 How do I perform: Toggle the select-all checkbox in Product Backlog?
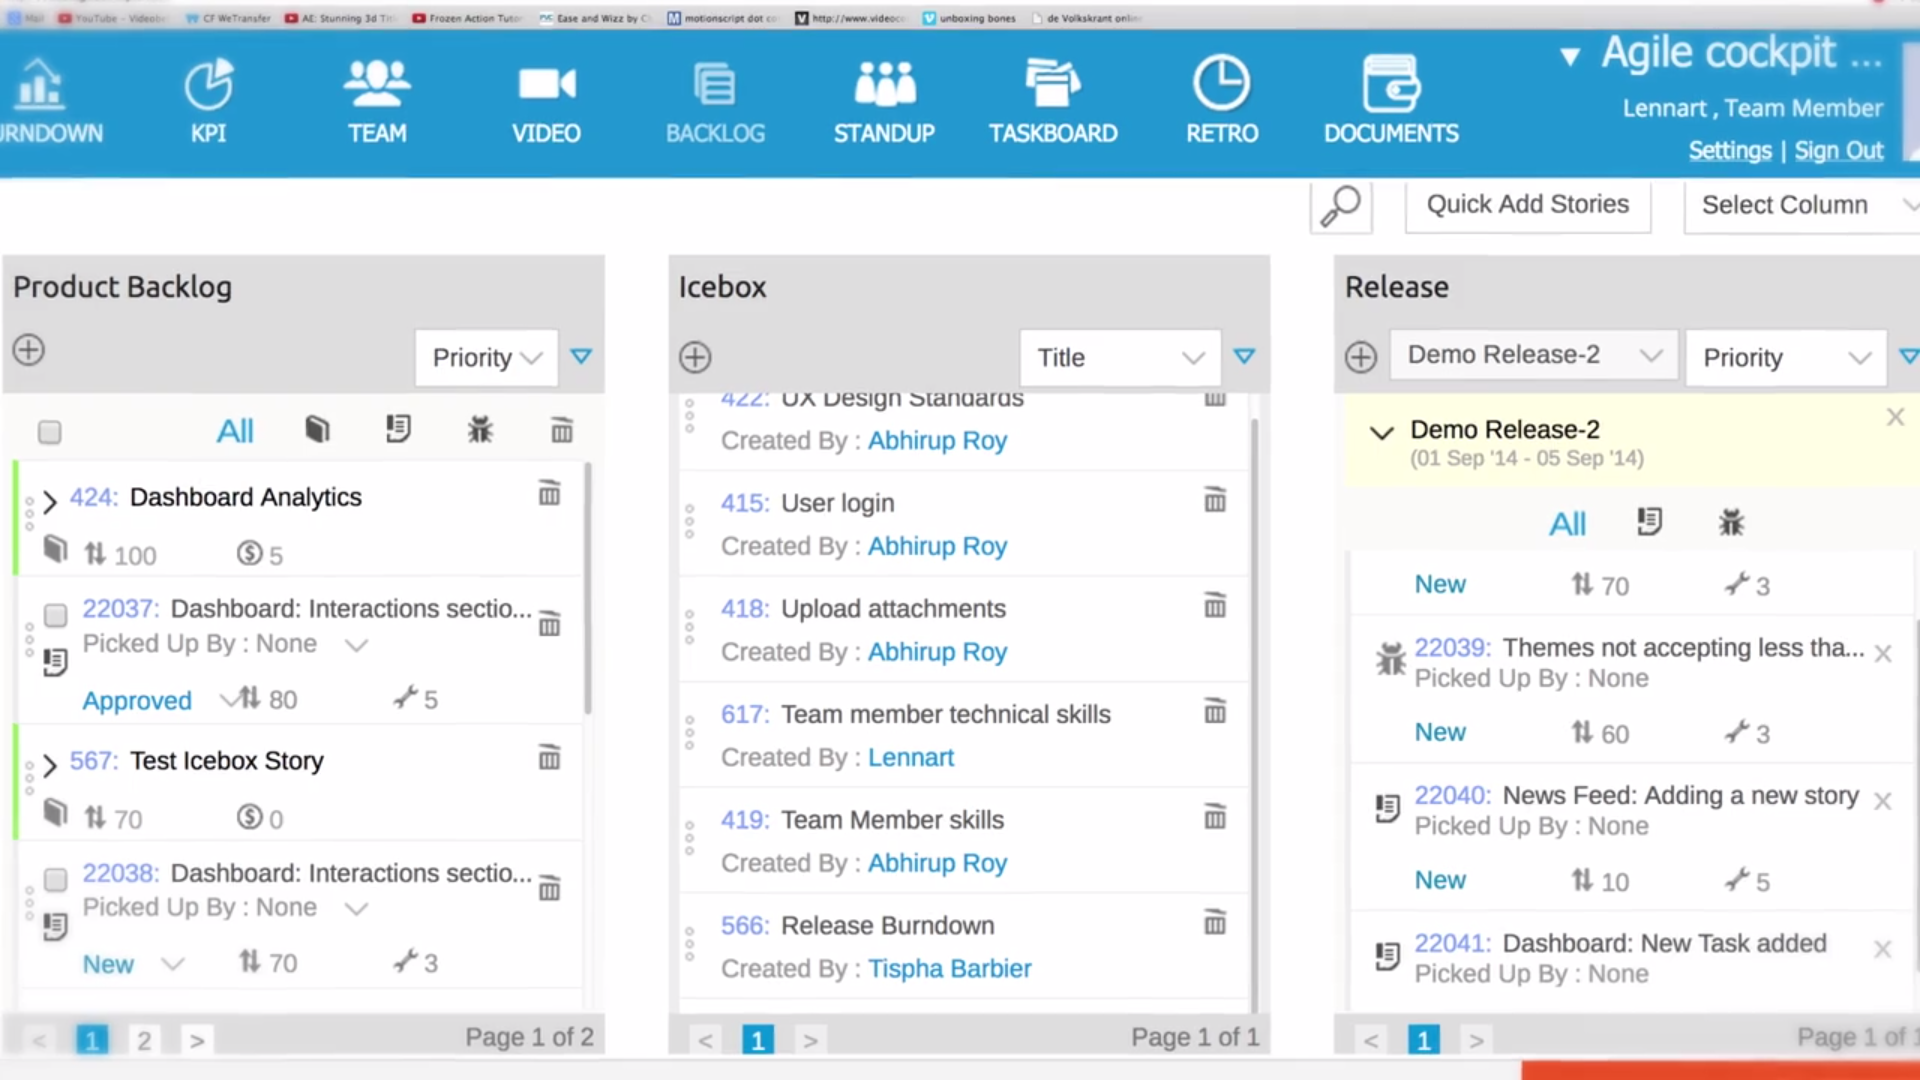coord(49,432)
